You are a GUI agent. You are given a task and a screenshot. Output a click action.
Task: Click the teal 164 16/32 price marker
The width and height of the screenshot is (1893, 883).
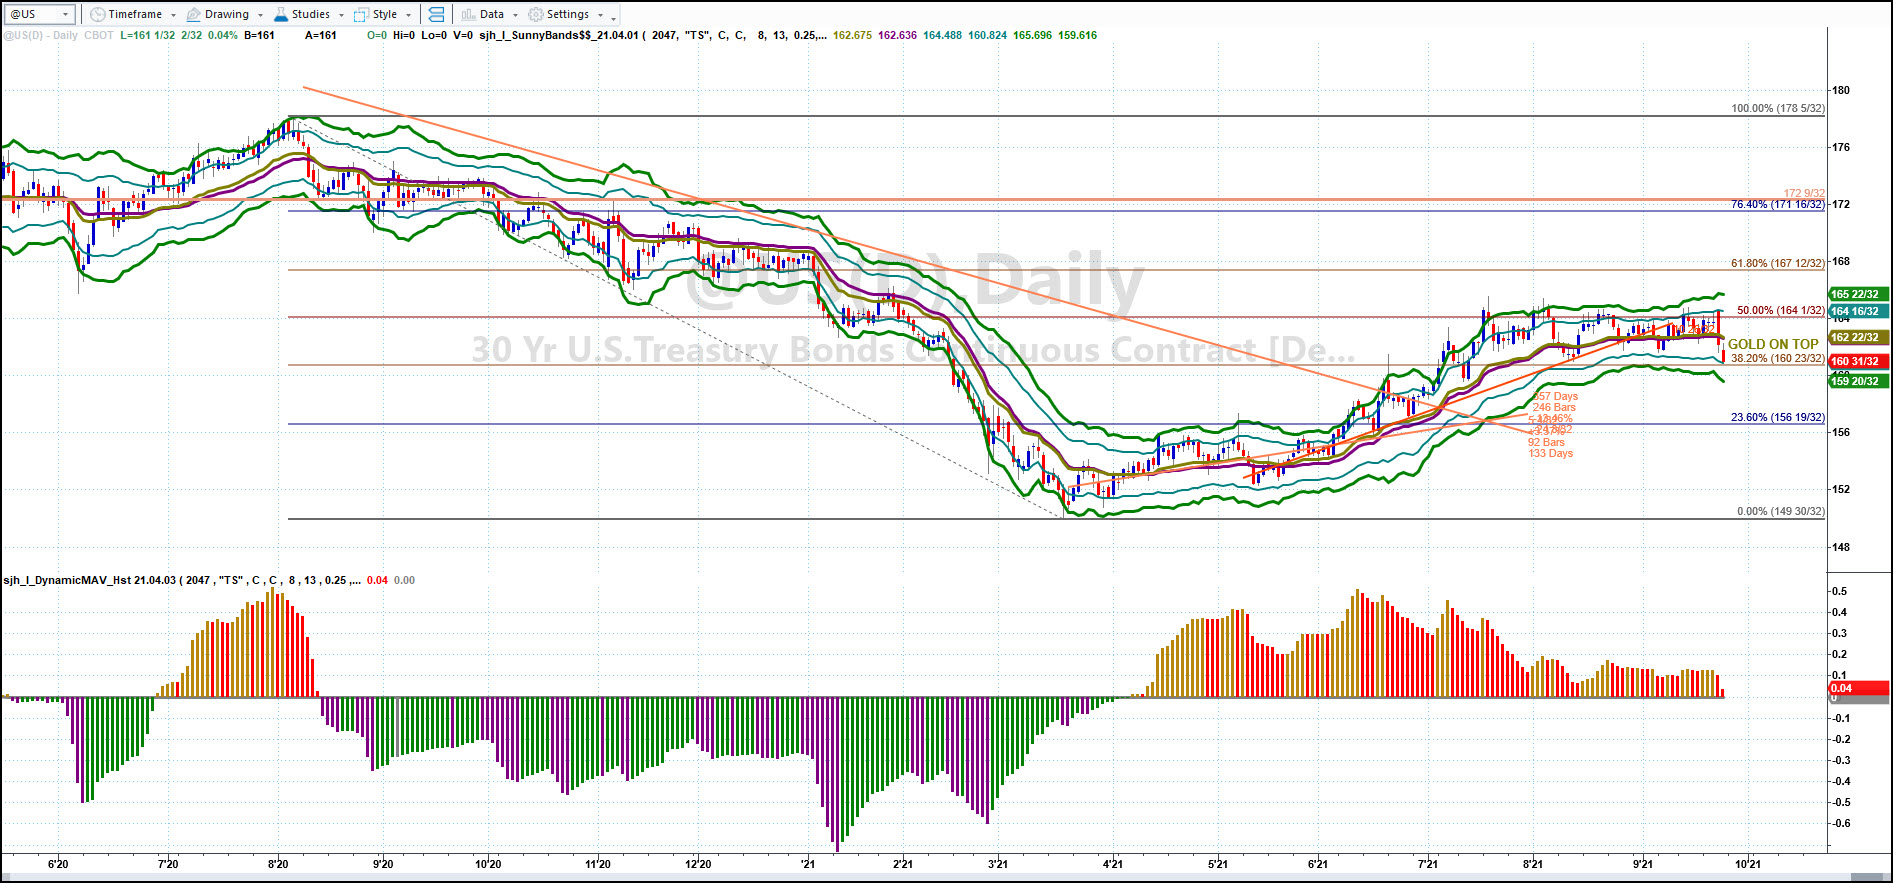1858,311
